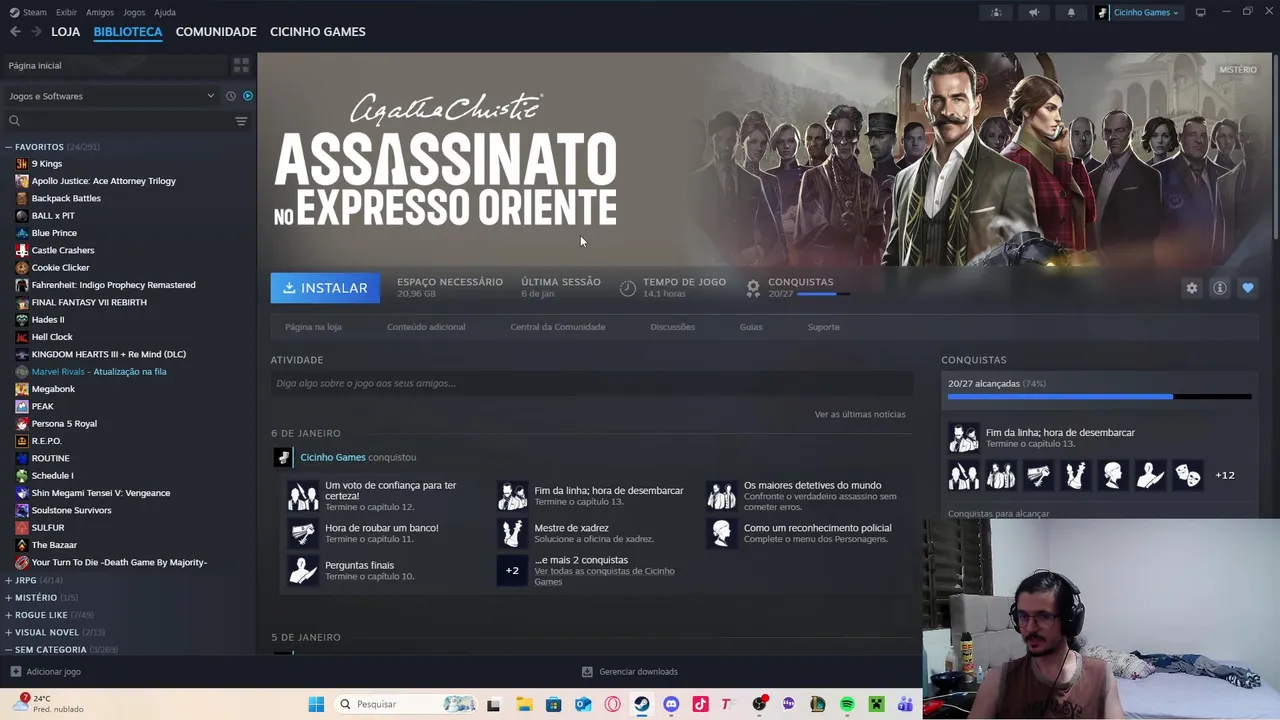This screenshot has height=720, width=1280.
Task: Open Suporte link
Action: 824,327
